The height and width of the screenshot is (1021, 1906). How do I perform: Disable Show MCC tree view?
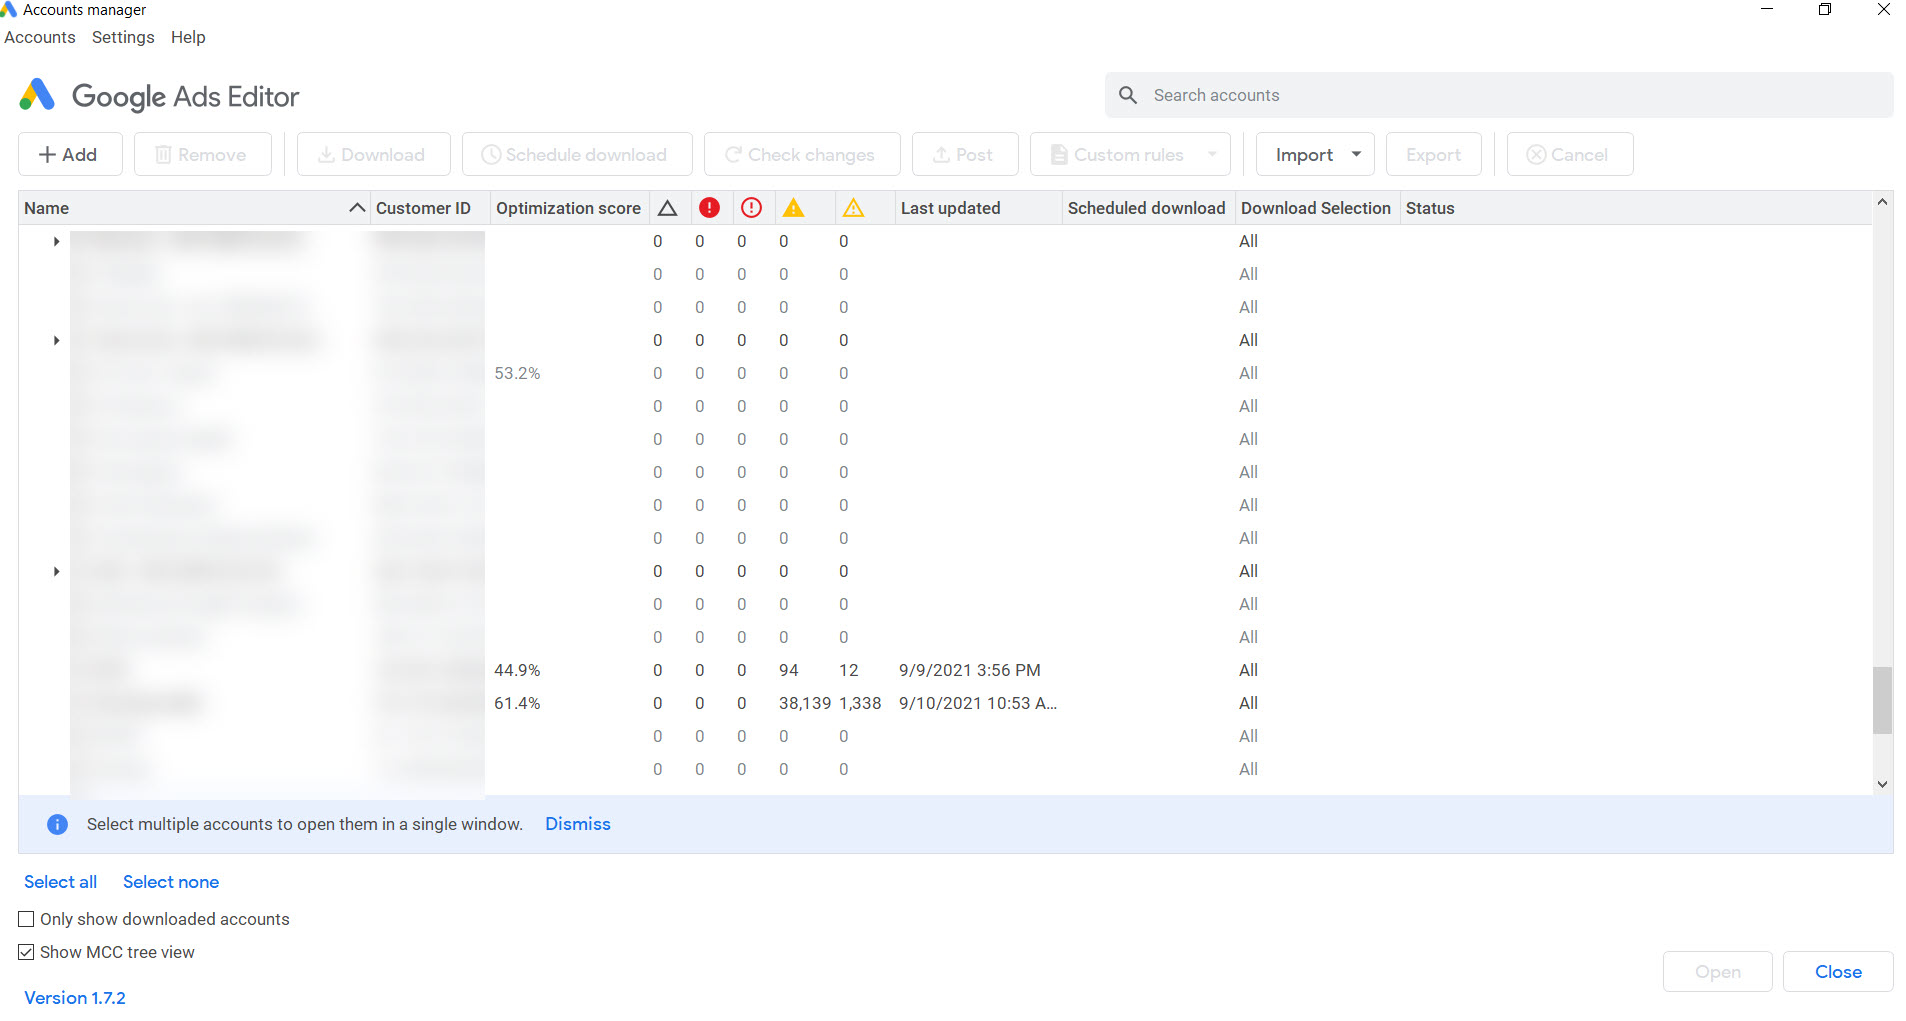[25, 951]
